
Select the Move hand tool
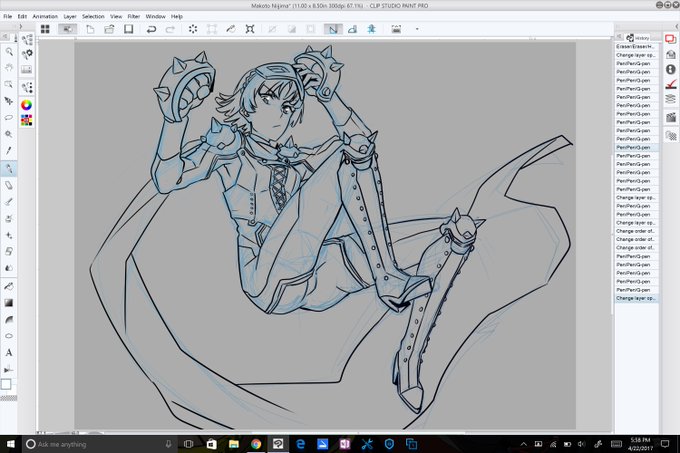(x=9, y=68)
